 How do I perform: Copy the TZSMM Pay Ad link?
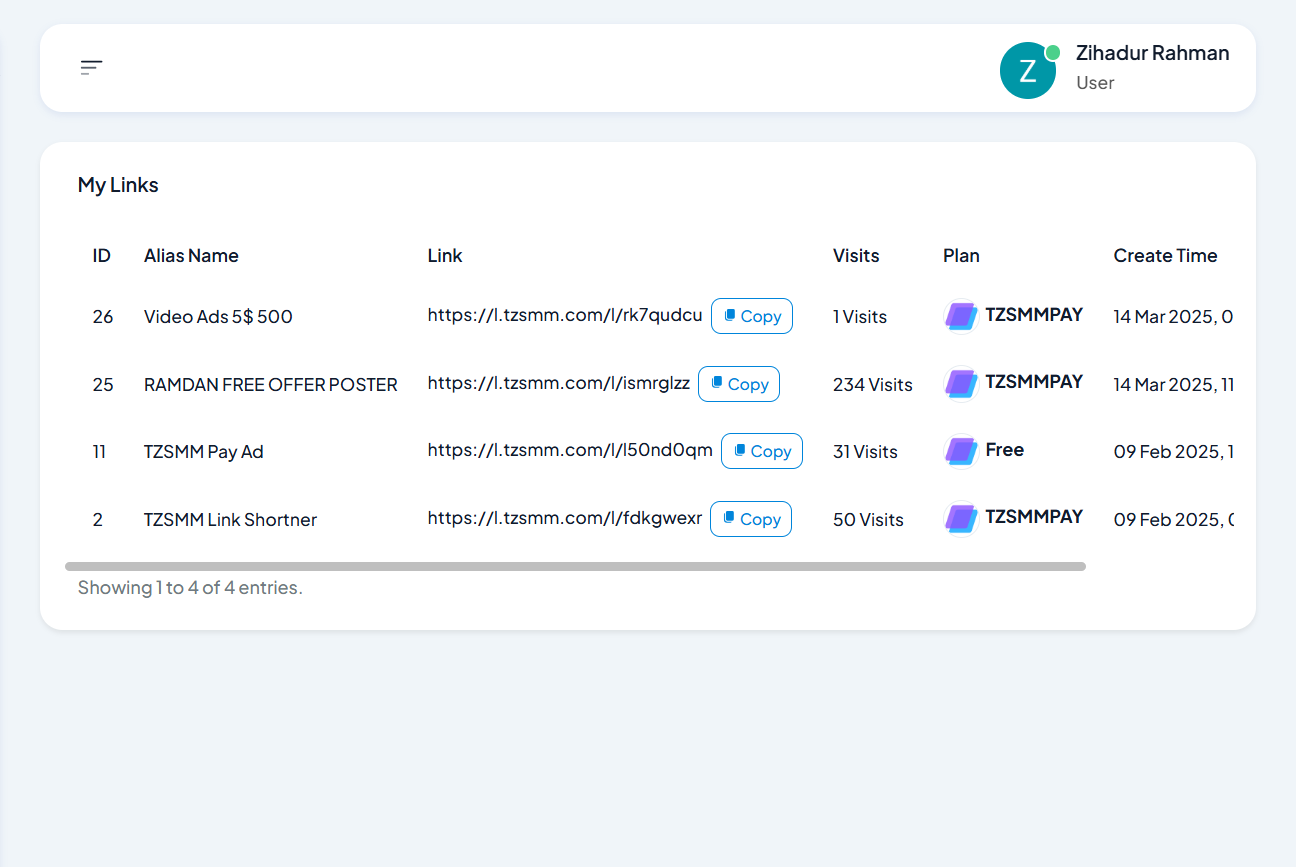coord(761,450)
